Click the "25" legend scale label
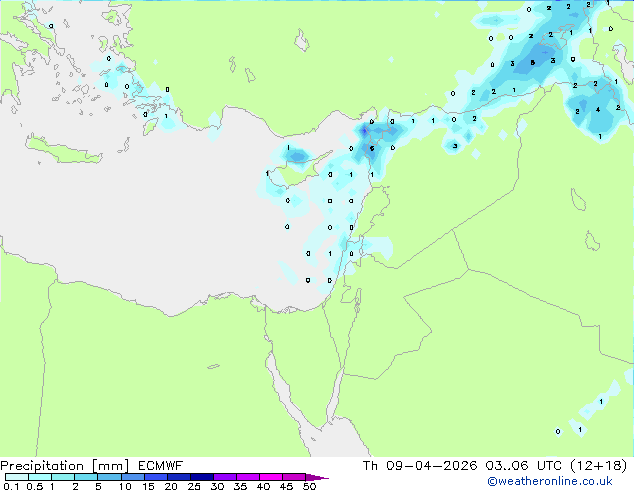 point(194,486)
